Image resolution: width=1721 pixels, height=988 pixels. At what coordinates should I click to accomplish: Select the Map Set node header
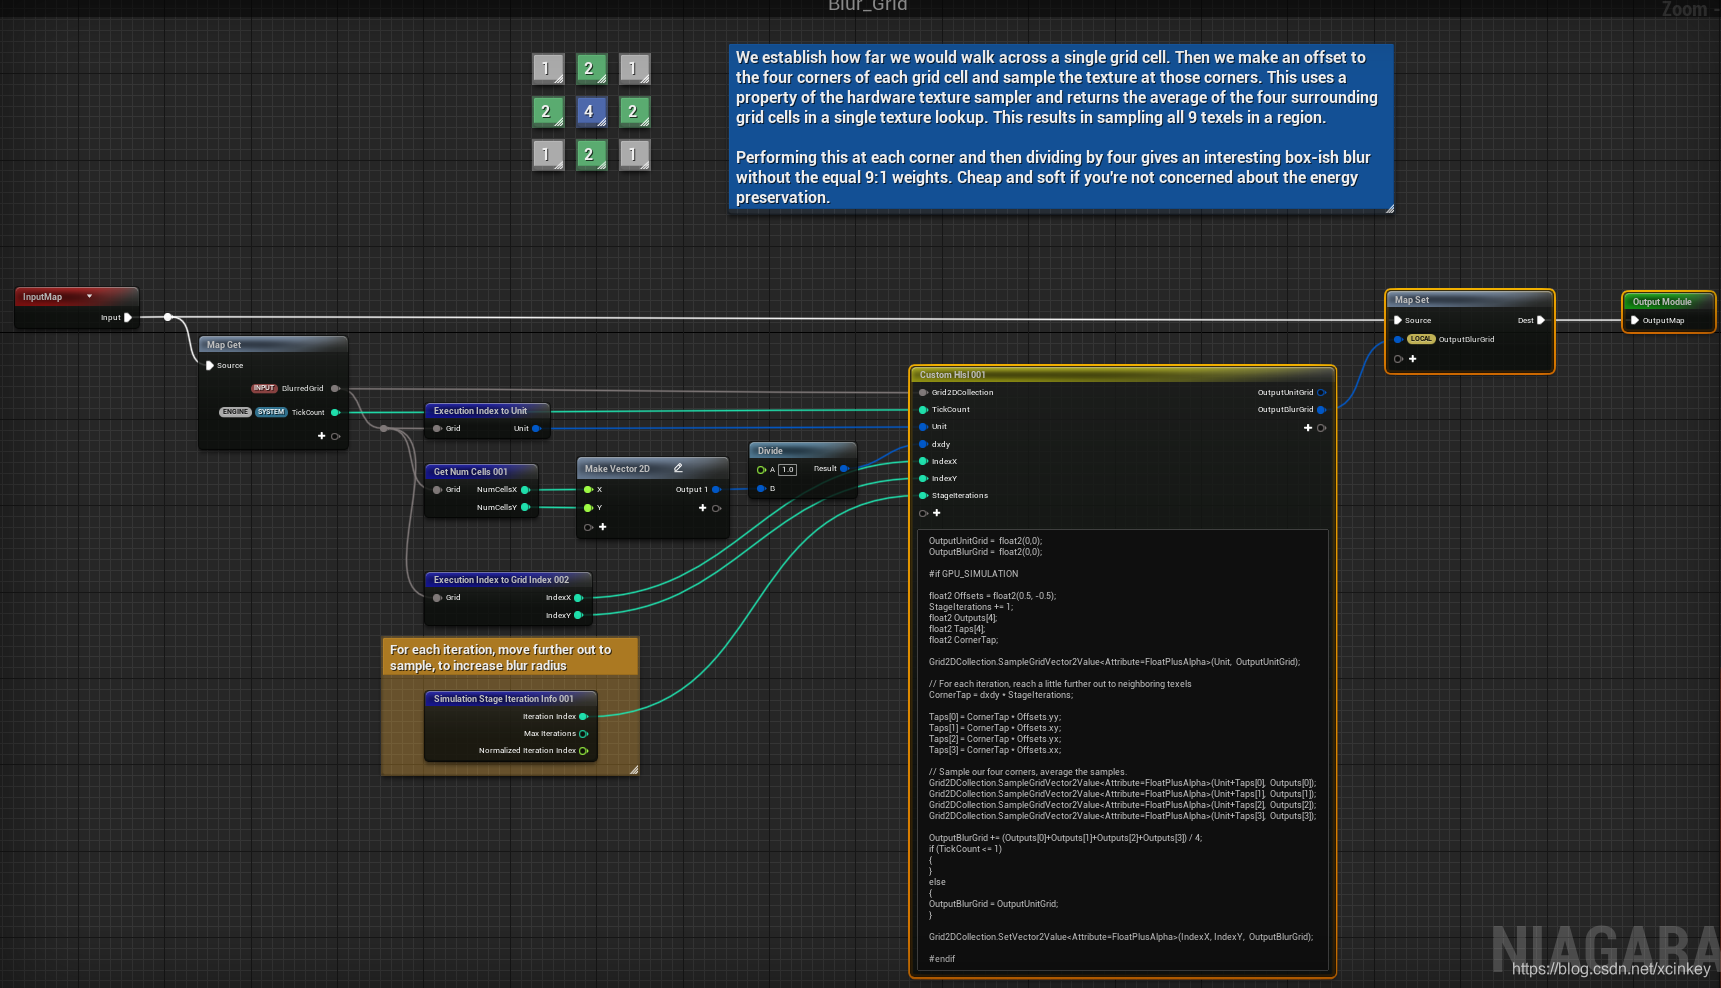tap(1469, 299)
